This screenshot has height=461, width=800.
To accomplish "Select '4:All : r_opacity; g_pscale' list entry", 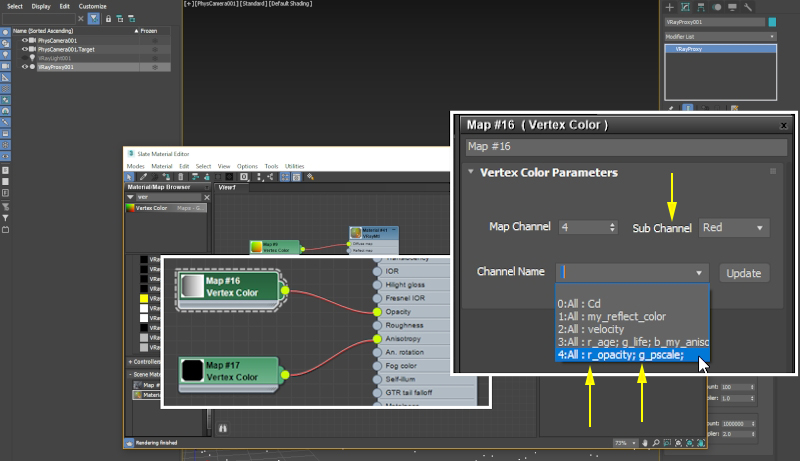I will point(620,354).
